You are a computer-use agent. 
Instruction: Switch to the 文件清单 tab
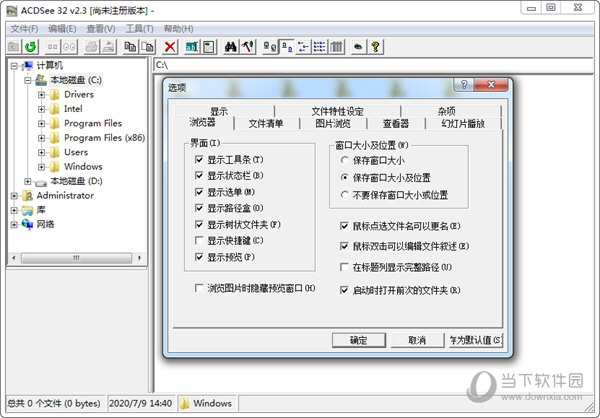pyautogui.click(x=266, y=124)
